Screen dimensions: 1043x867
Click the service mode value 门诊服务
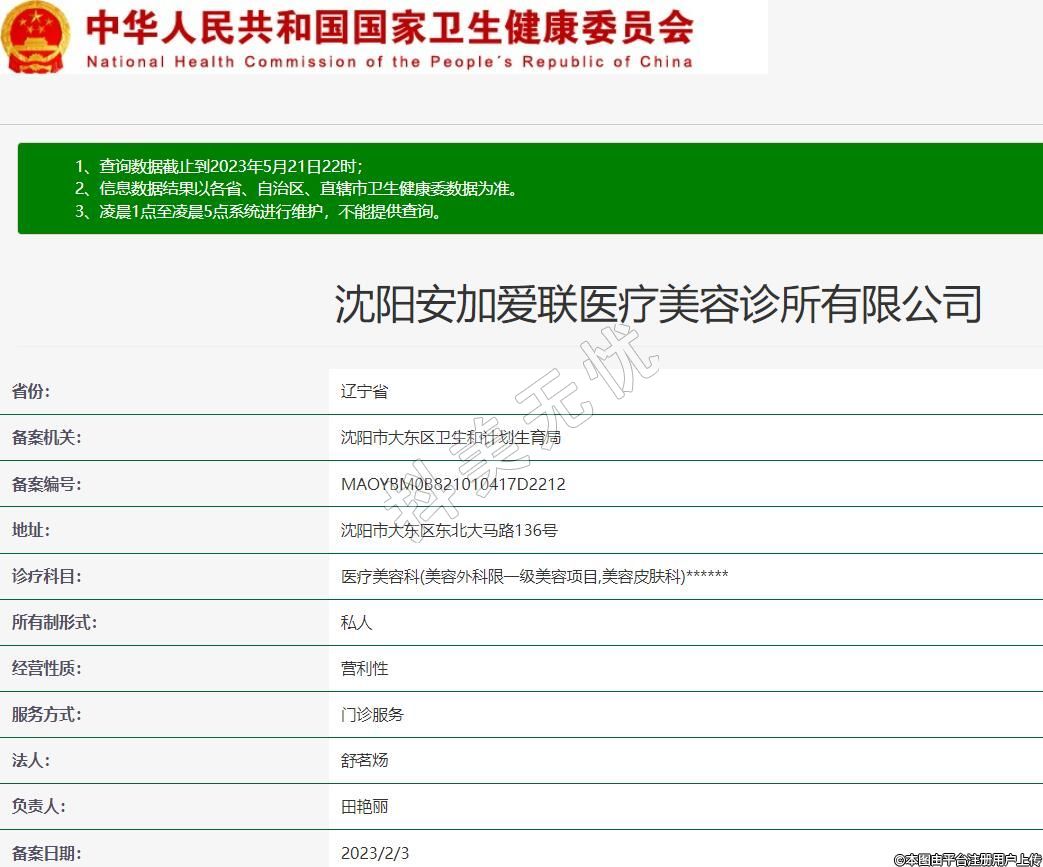tap(372, 714)
